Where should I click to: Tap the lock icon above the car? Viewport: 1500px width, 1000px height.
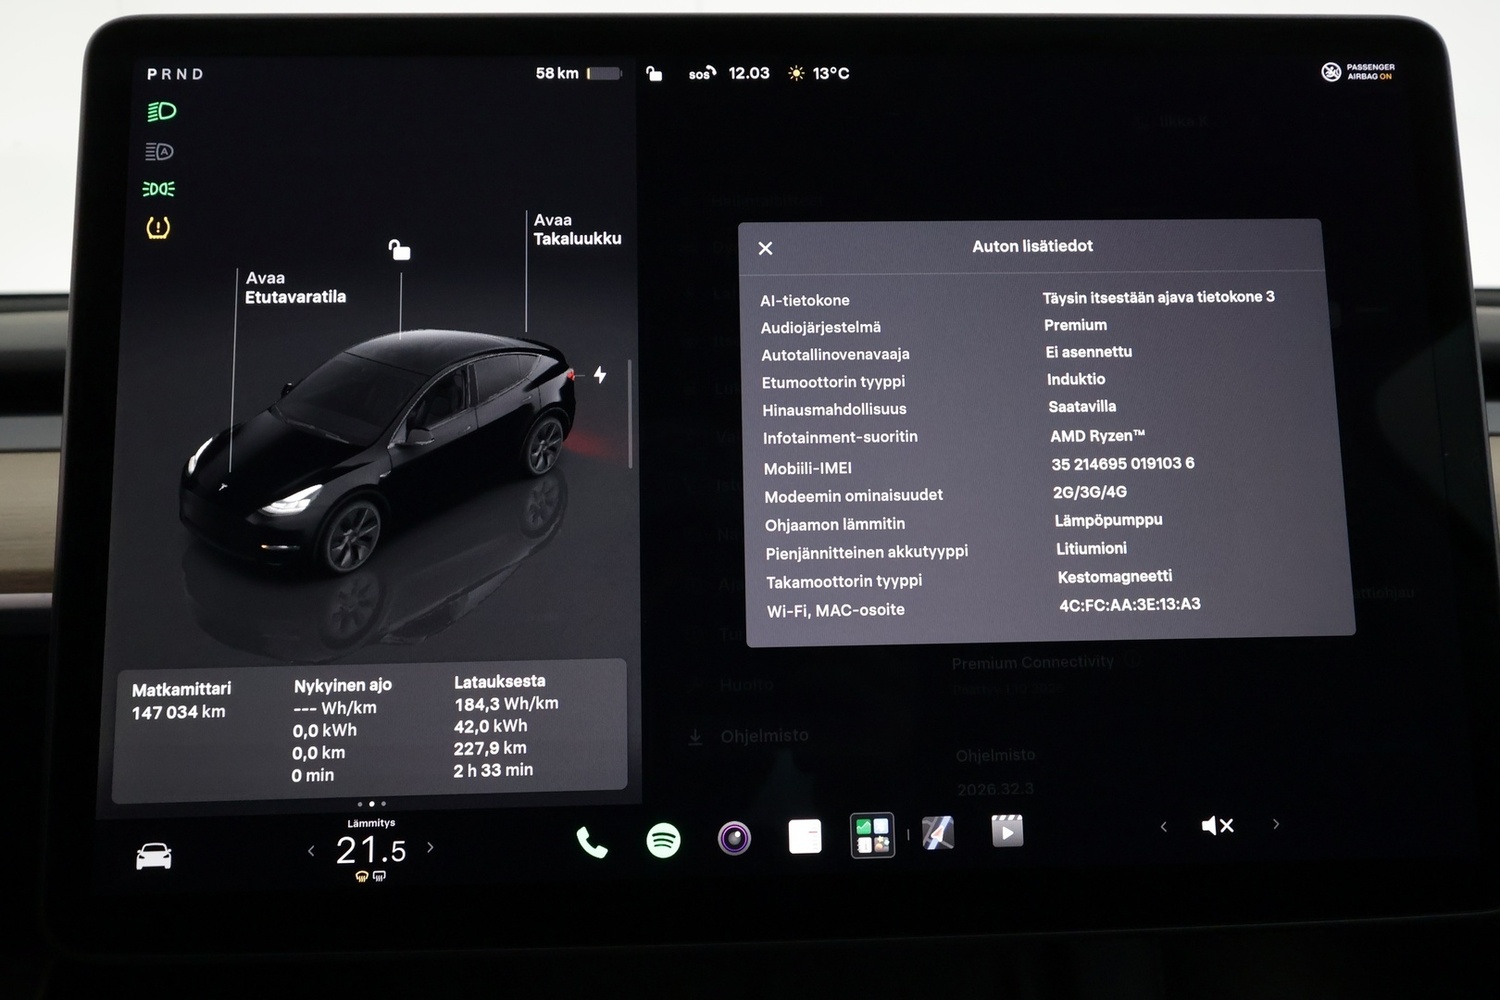[x=399, y=249]
